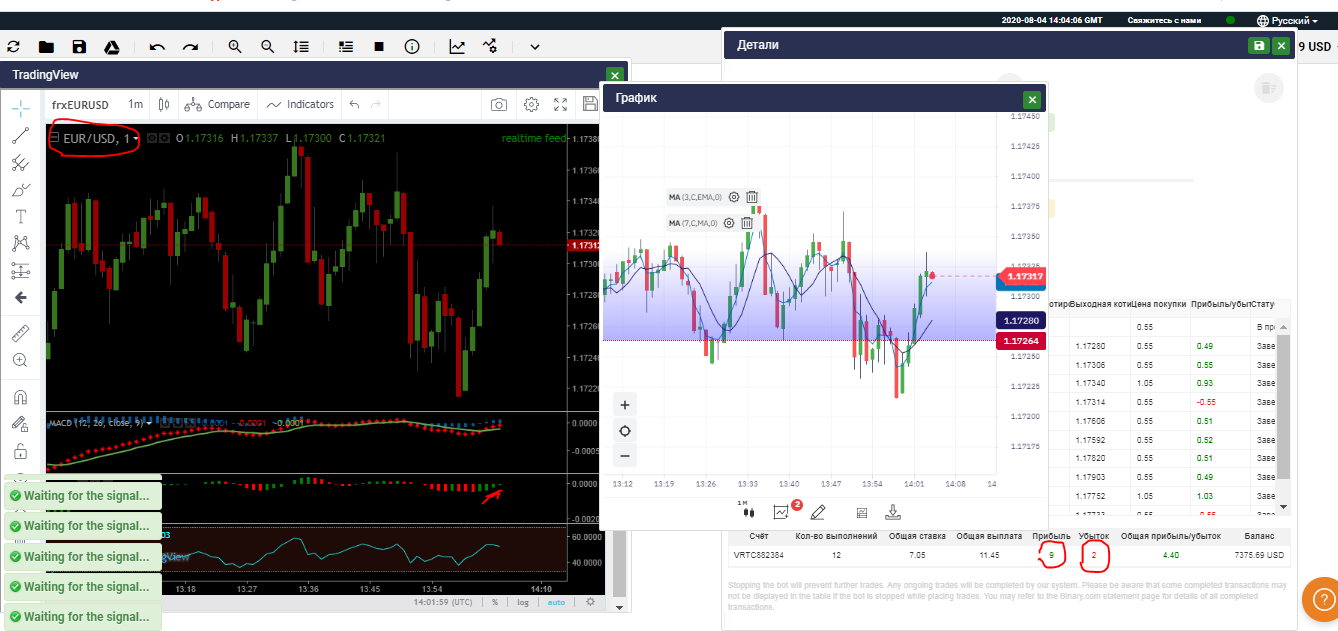The height and width of the screenshot is (631, 1338).
Task: Change the 1m interval in TradingView
Action: 135,104
